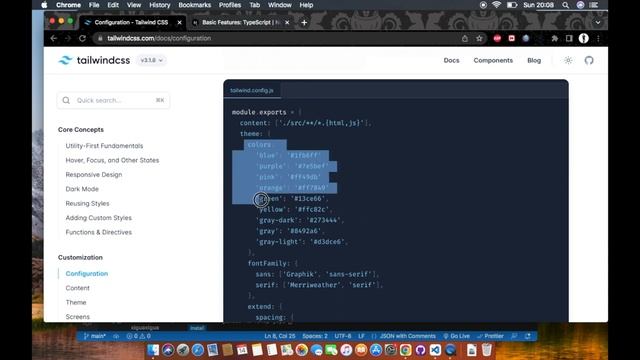Click the share page icon in address bar

[464, 38]
